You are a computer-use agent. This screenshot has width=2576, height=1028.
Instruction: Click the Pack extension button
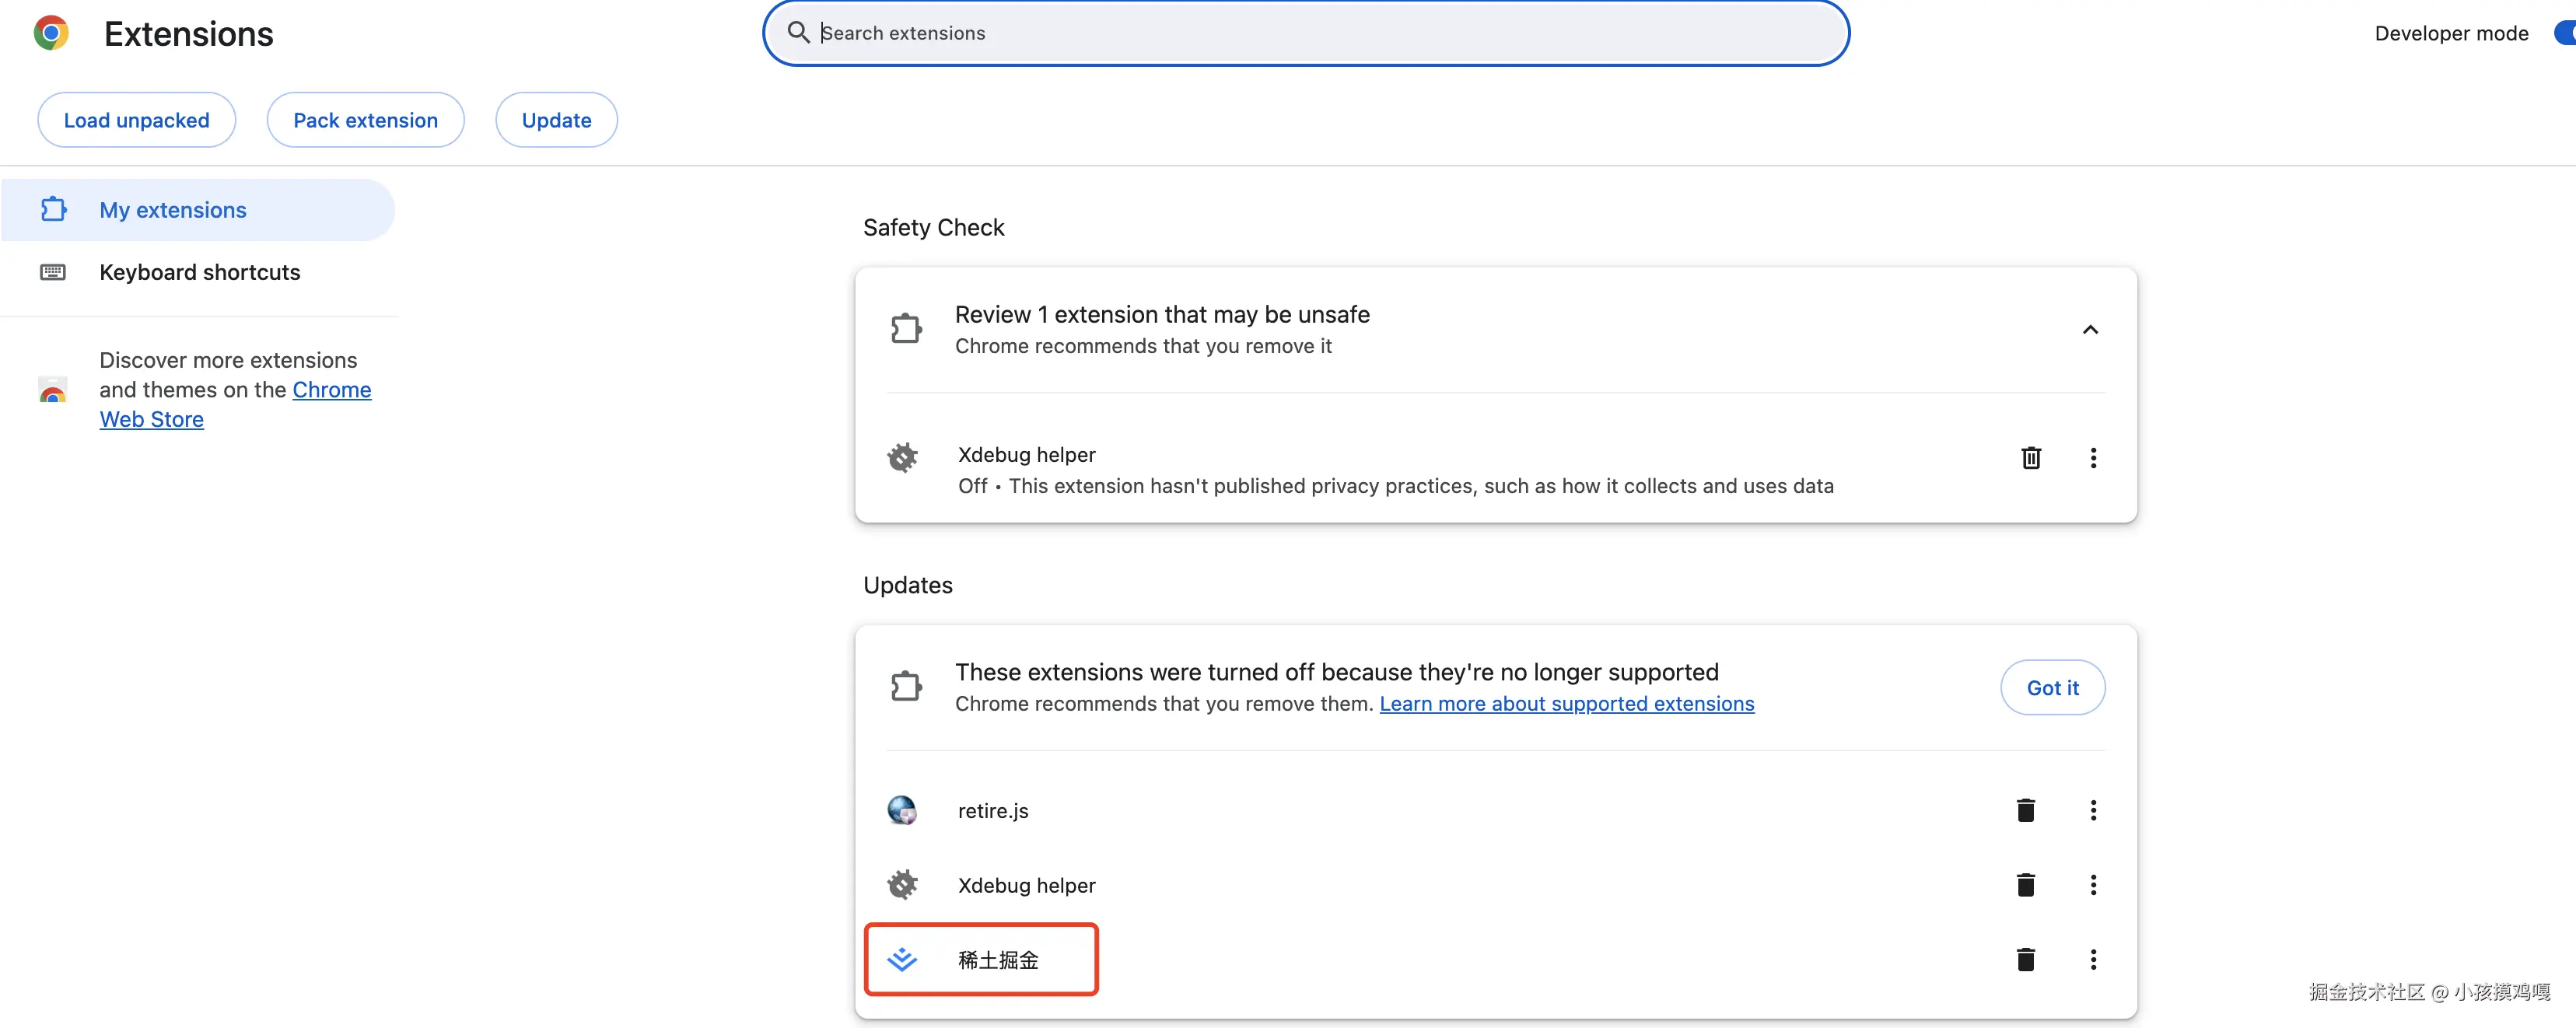365,120
